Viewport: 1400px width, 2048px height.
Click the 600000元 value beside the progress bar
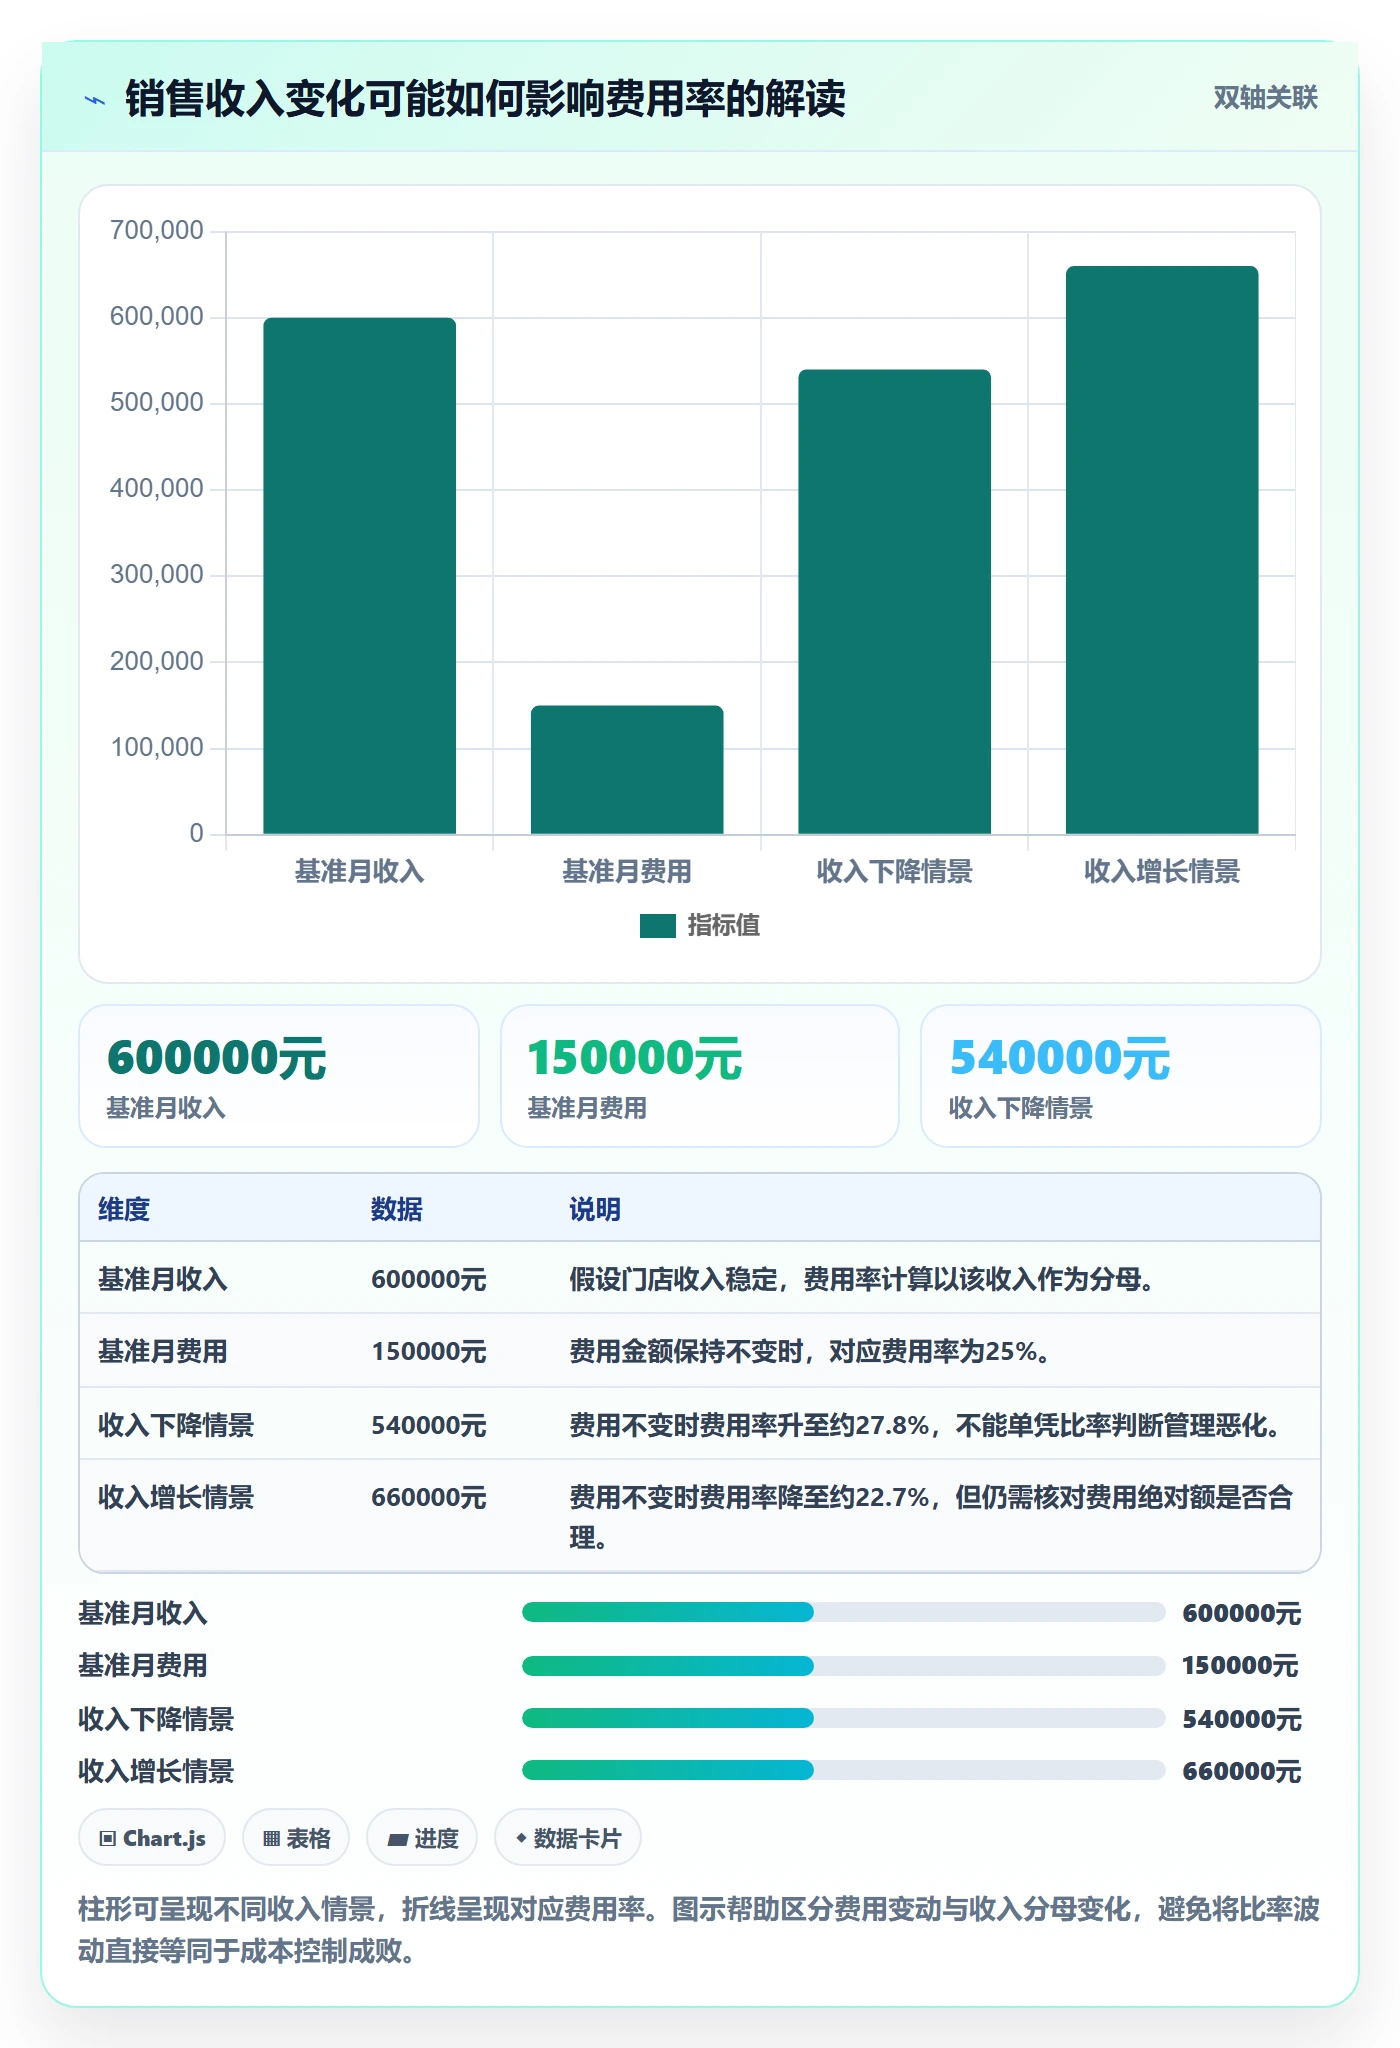click(x=1242, y=1613)
